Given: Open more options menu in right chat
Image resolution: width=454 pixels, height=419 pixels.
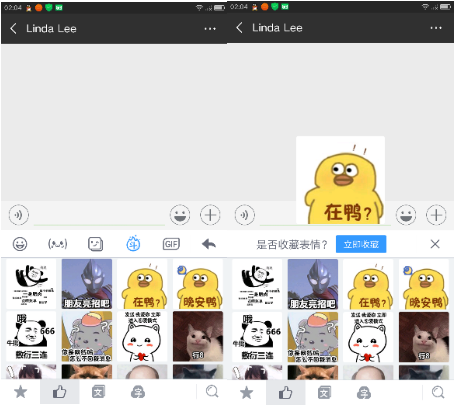Looking at the screenshot, I should pos(436,28).
